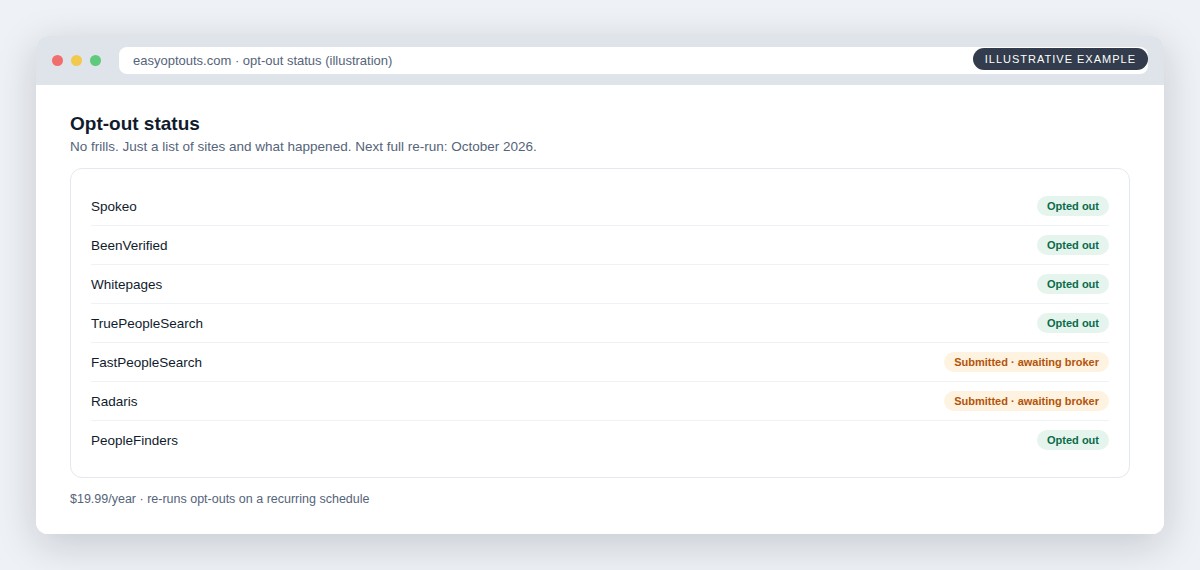Click the Opted out badge for Whitepages

pos(1073,284)
